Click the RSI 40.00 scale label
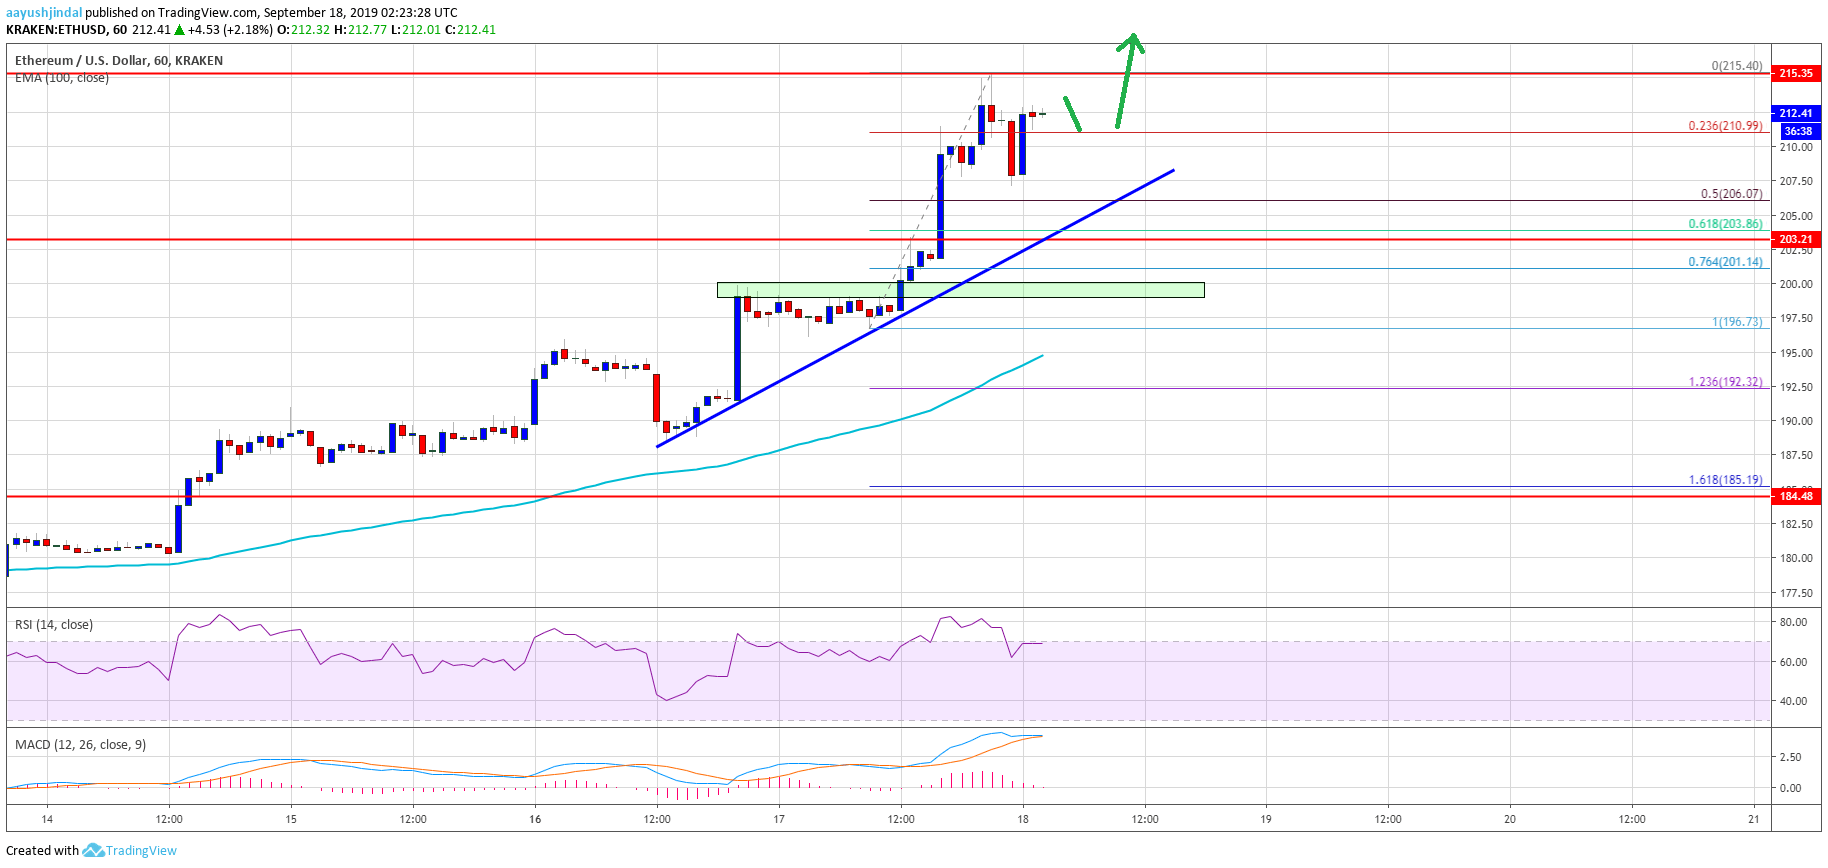This screenshot has width=1828, height=868. [1793, 701]
